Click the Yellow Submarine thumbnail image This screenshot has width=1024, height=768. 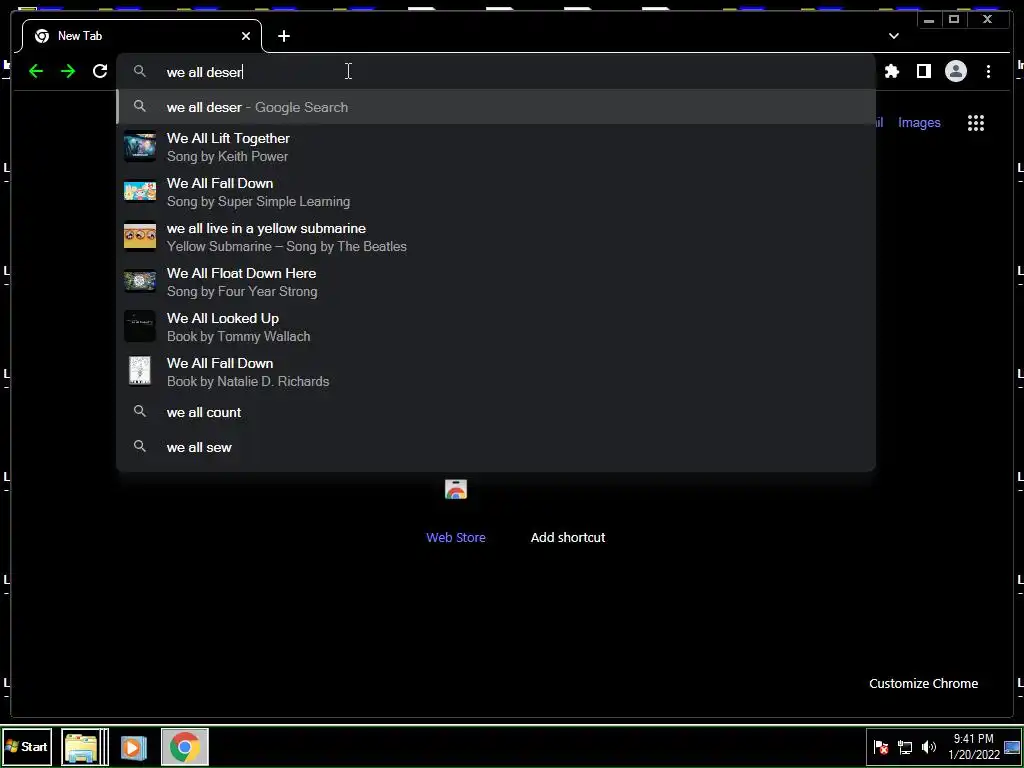(140, 237)
